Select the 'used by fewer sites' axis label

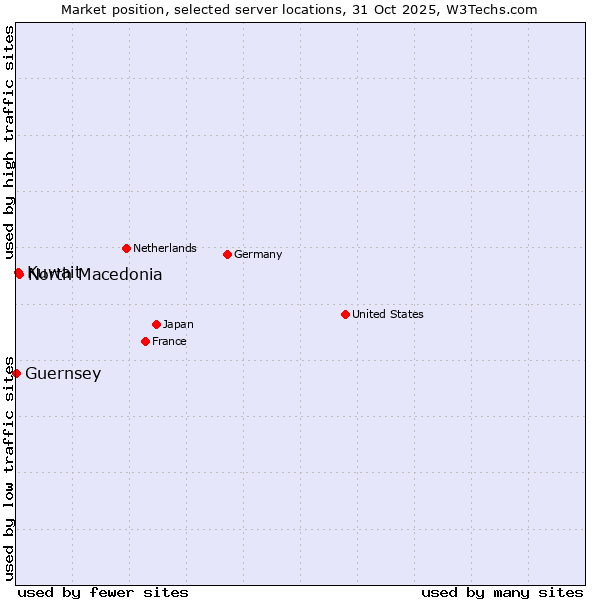click(x=103, y=592)
